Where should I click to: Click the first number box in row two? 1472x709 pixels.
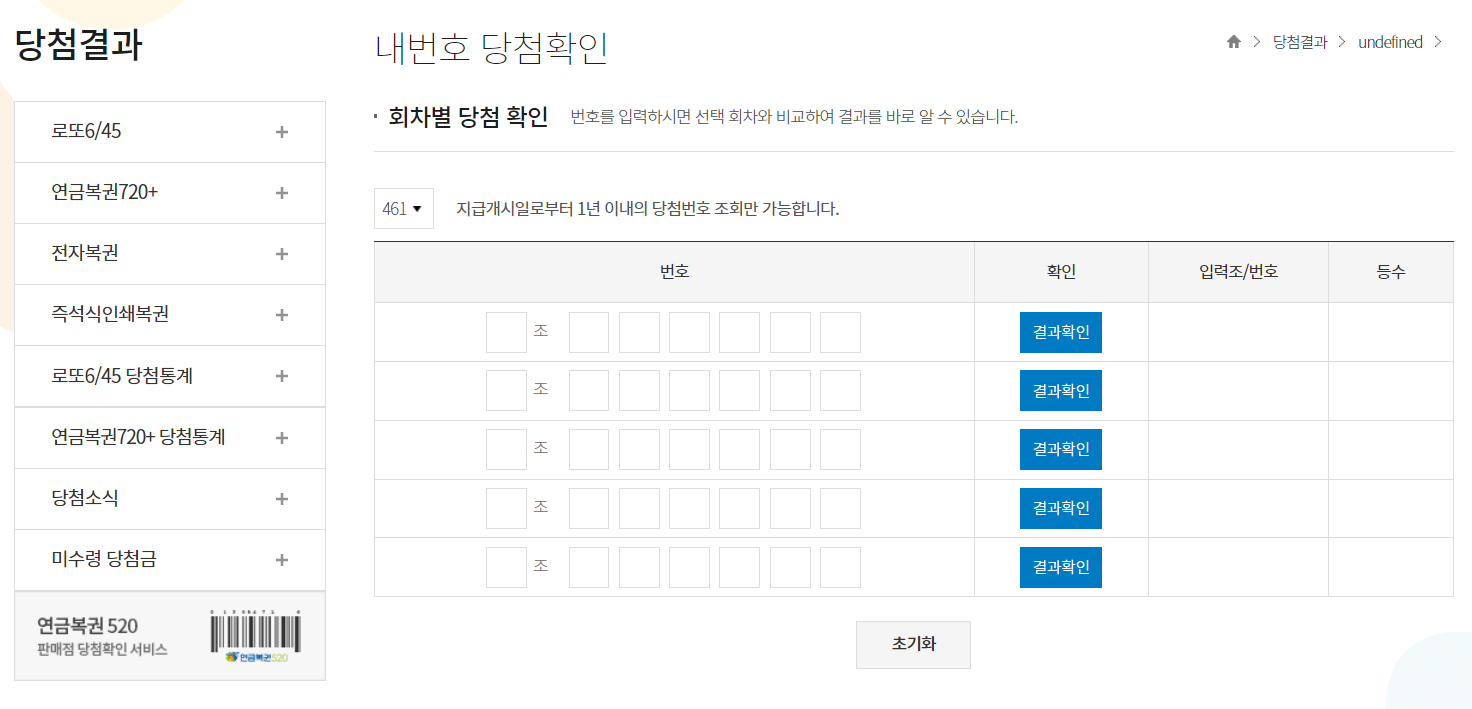coord(588,390)
